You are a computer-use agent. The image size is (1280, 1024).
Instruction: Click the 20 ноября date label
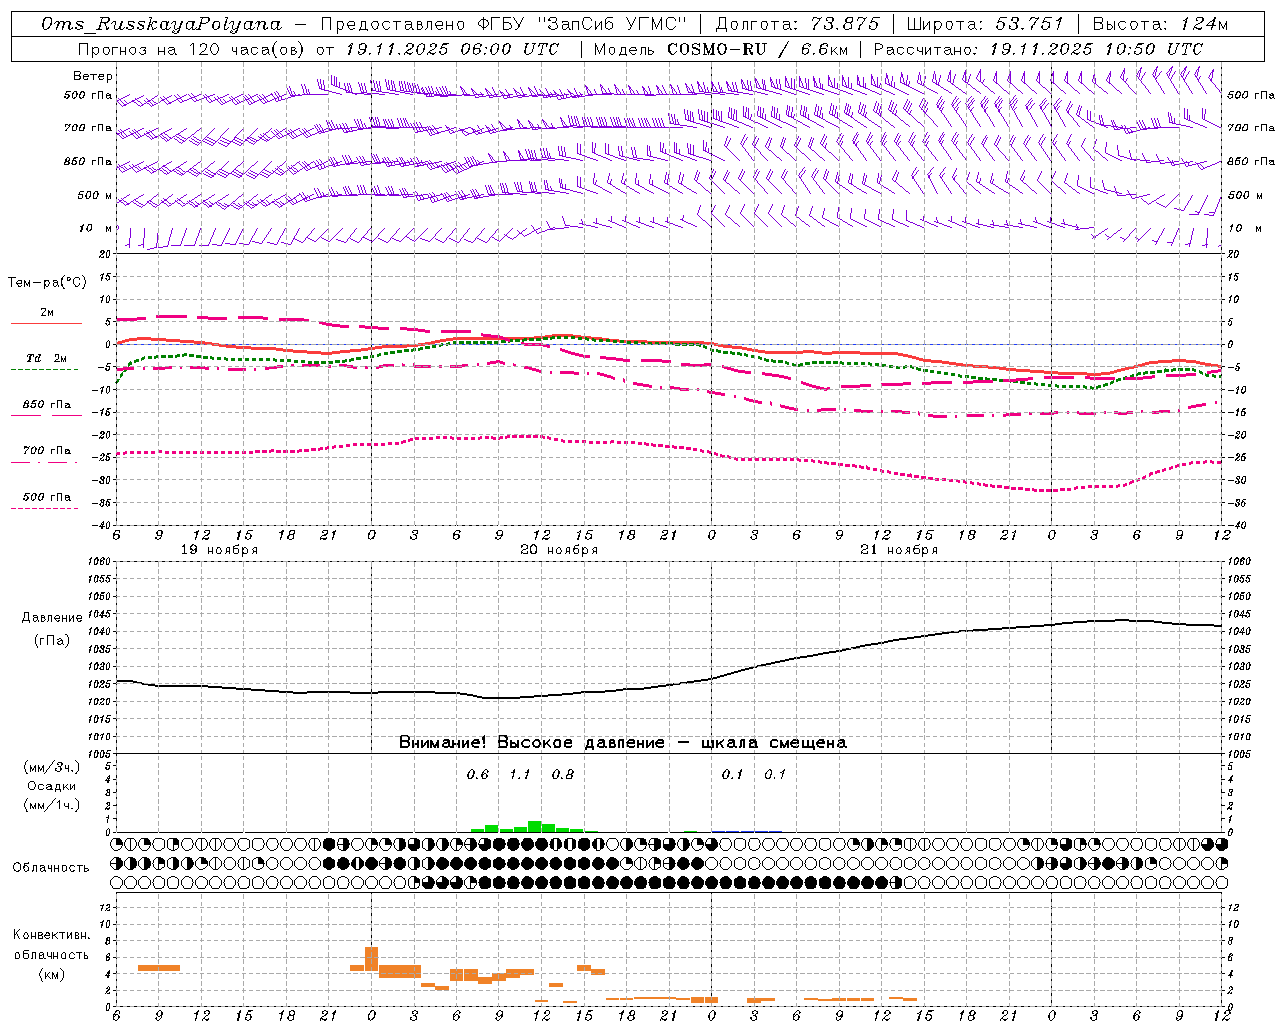[x=559, y=550]
